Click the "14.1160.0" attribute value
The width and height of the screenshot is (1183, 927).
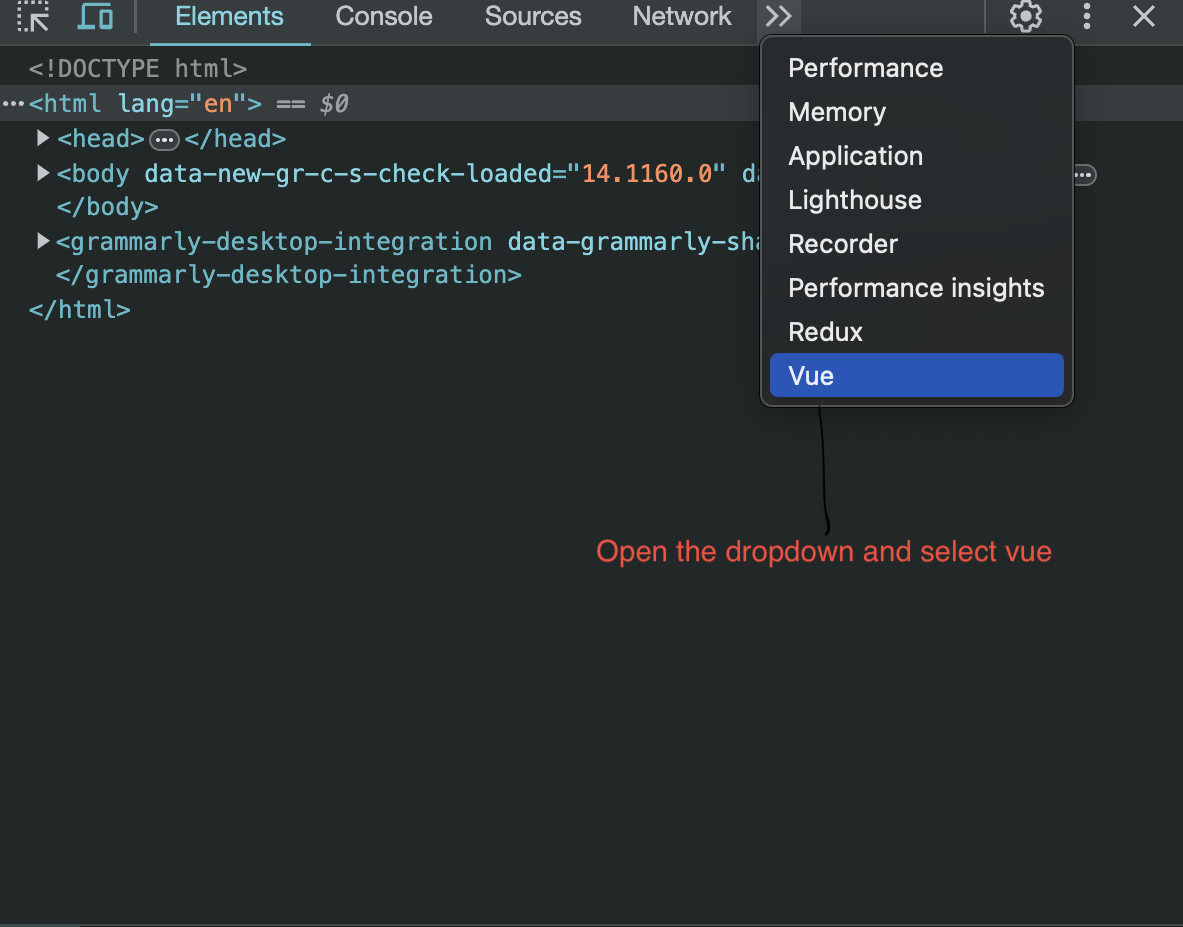tap(646, 173)
